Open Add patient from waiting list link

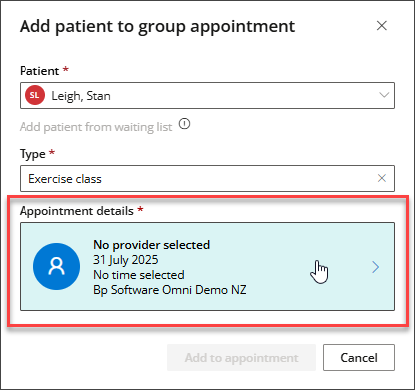click(96, 127)
